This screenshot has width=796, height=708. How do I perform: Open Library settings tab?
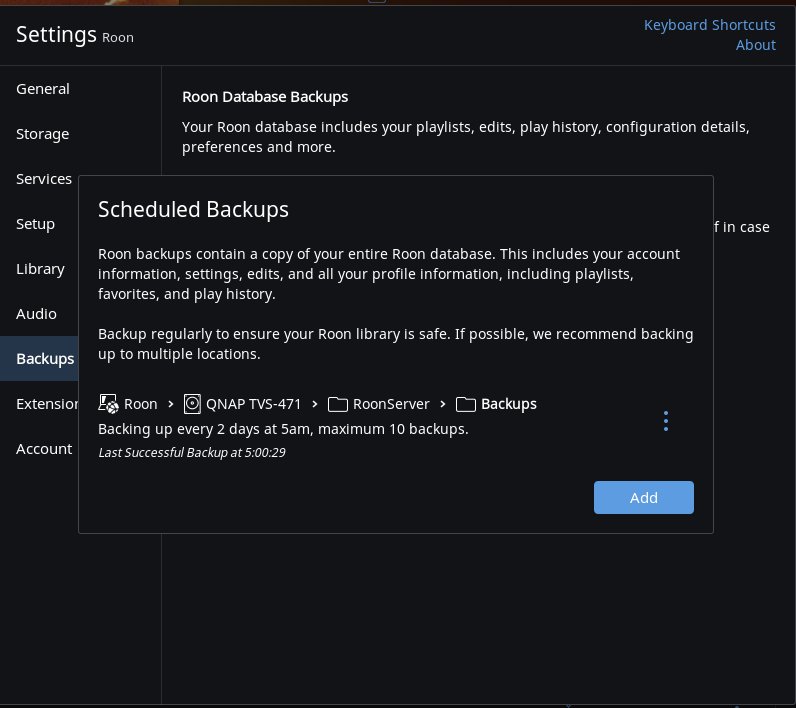(x=40, y=269)
